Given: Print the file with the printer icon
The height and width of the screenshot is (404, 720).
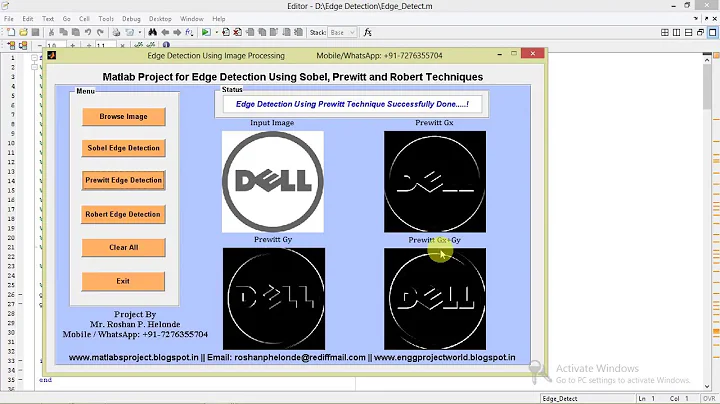Looking at the screenshot, I should [116, 32].
